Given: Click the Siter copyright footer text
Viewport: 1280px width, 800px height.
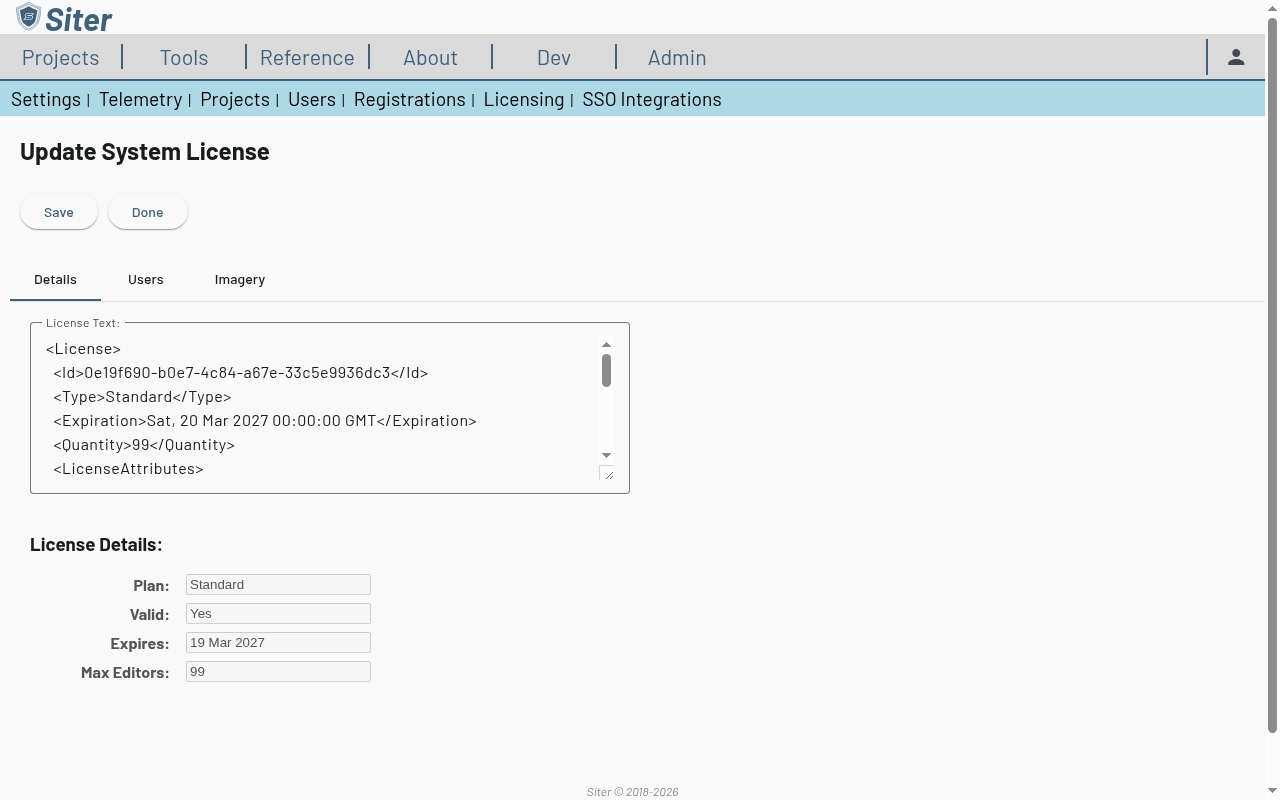Looking at the screenshot, I should pos(632,792).
